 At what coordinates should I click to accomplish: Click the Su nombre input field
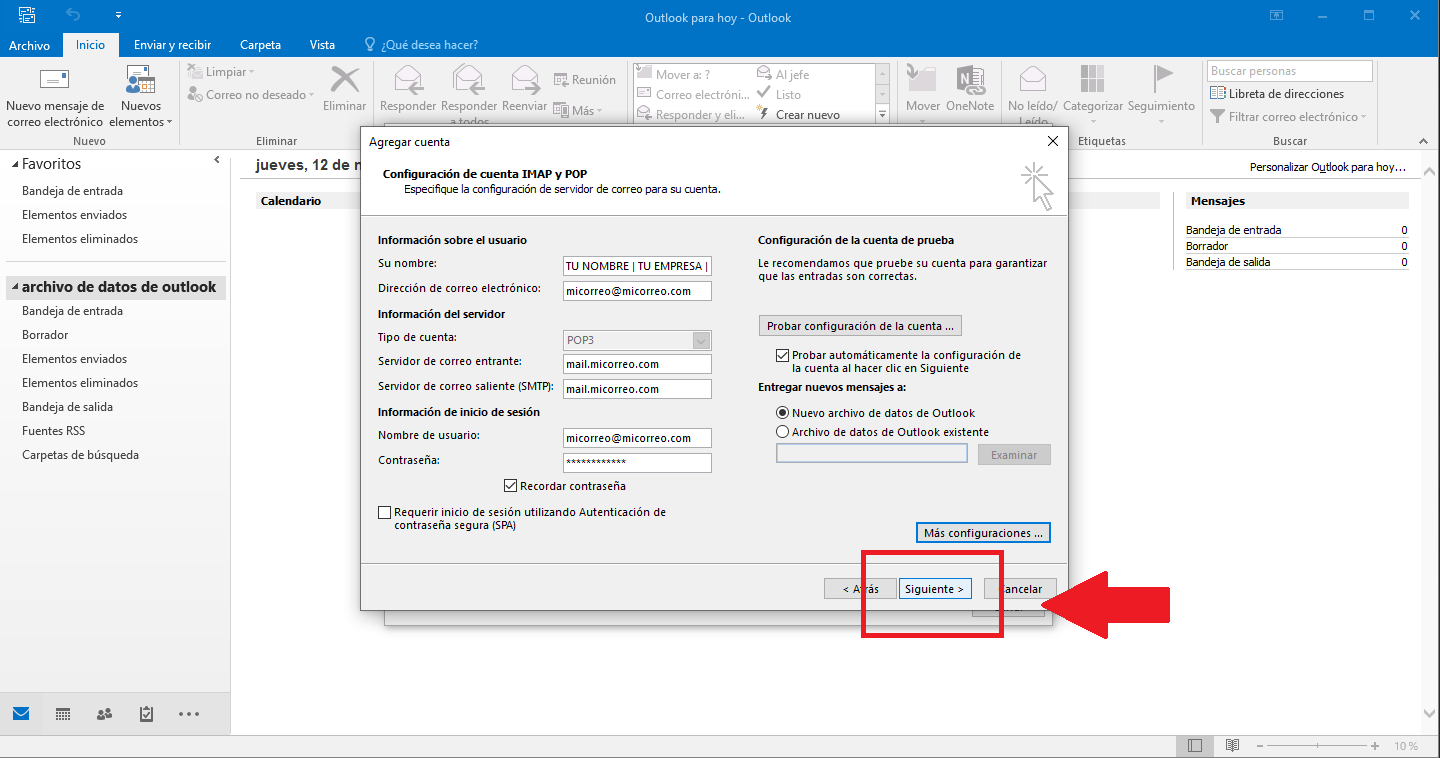click(x=637, y=266)
